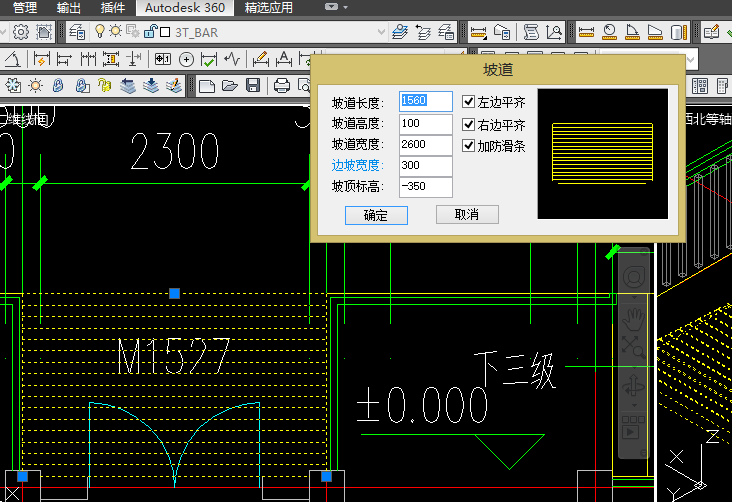
Task: Open the 输出 ribbon tab
Action: pyautogui.click(x=69, y=7)
